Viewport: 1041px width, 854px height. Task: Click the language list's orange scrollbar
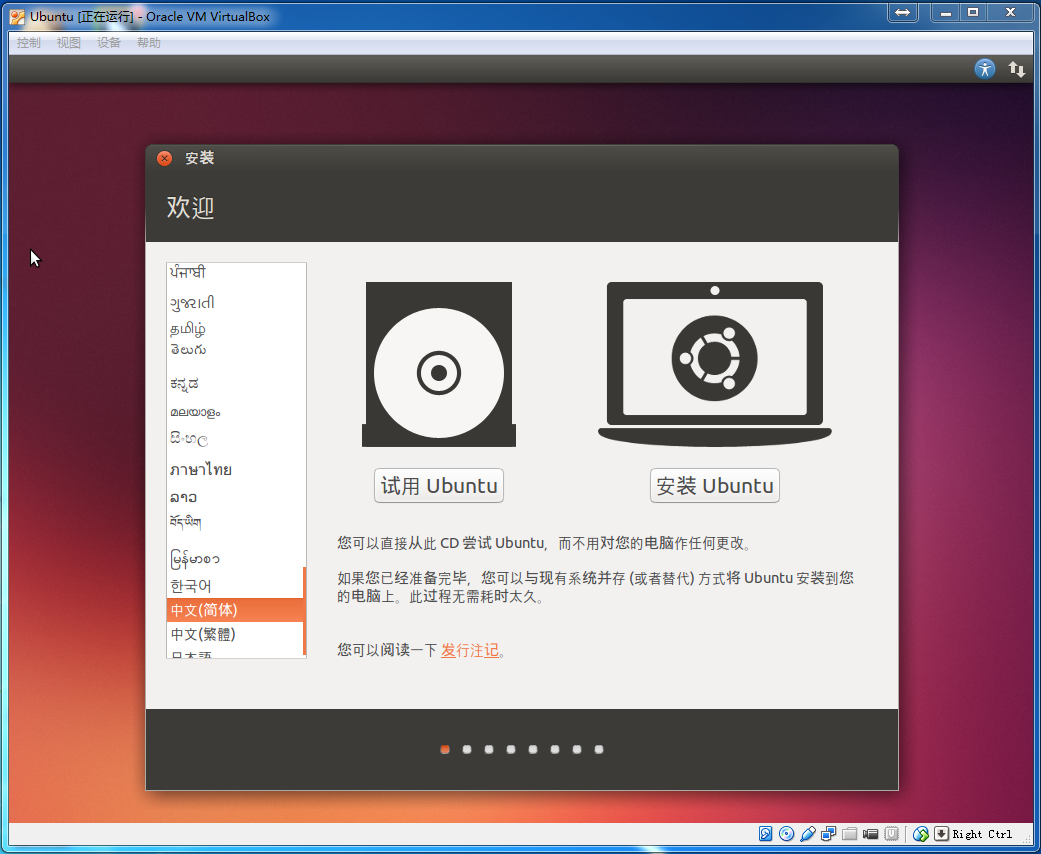click(x=304, y=611)
